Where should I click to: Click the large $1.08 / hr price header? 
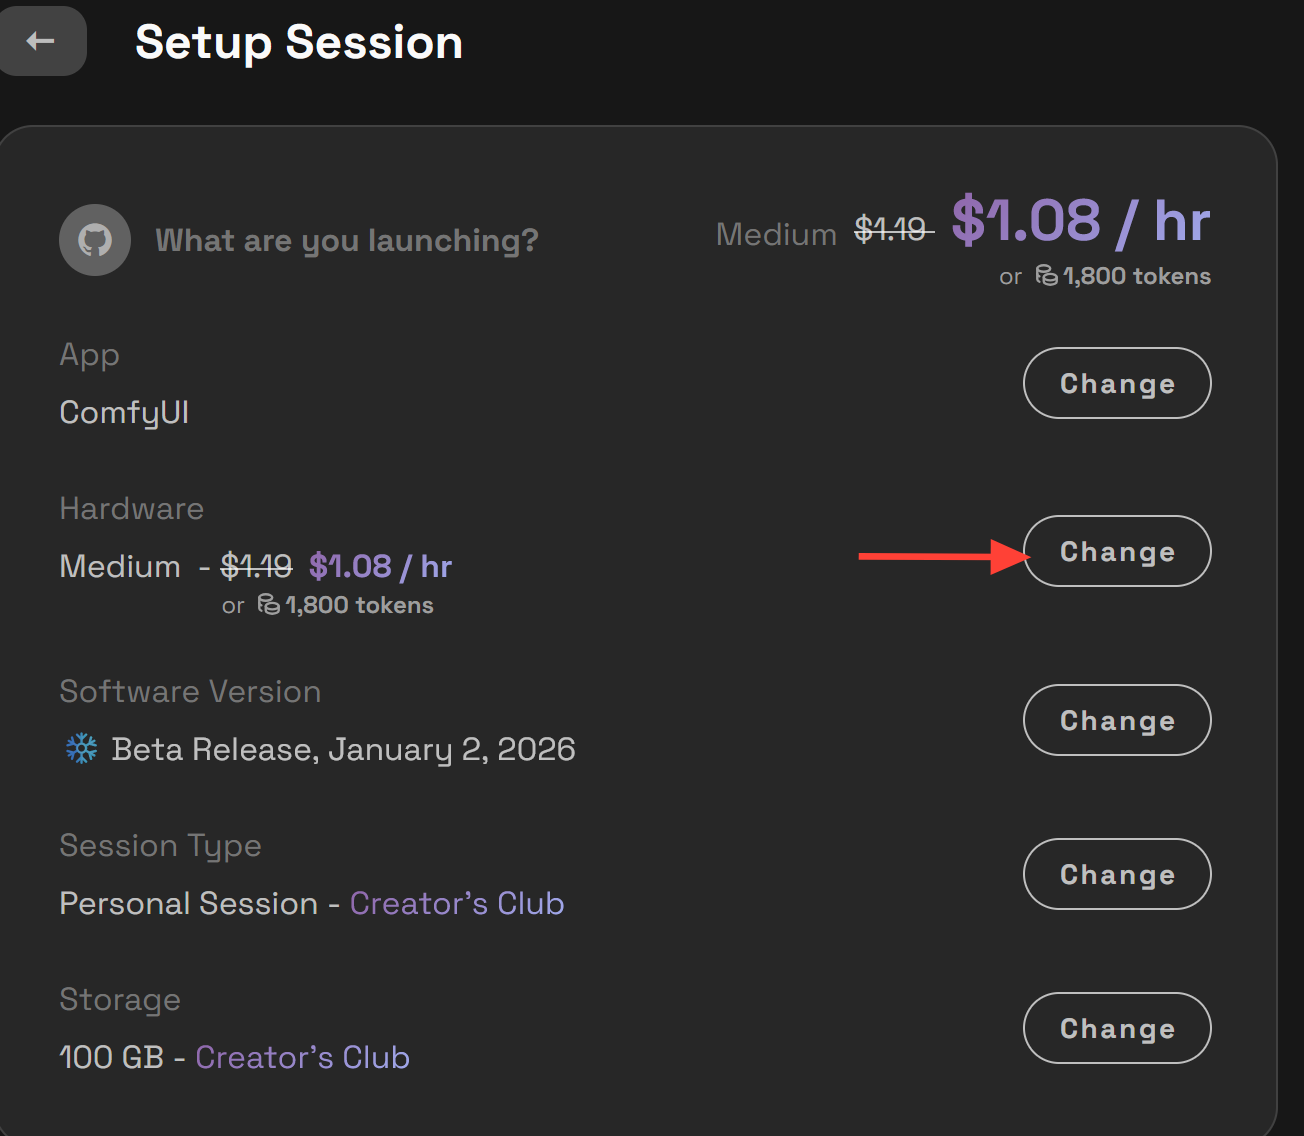(1080, 221)
